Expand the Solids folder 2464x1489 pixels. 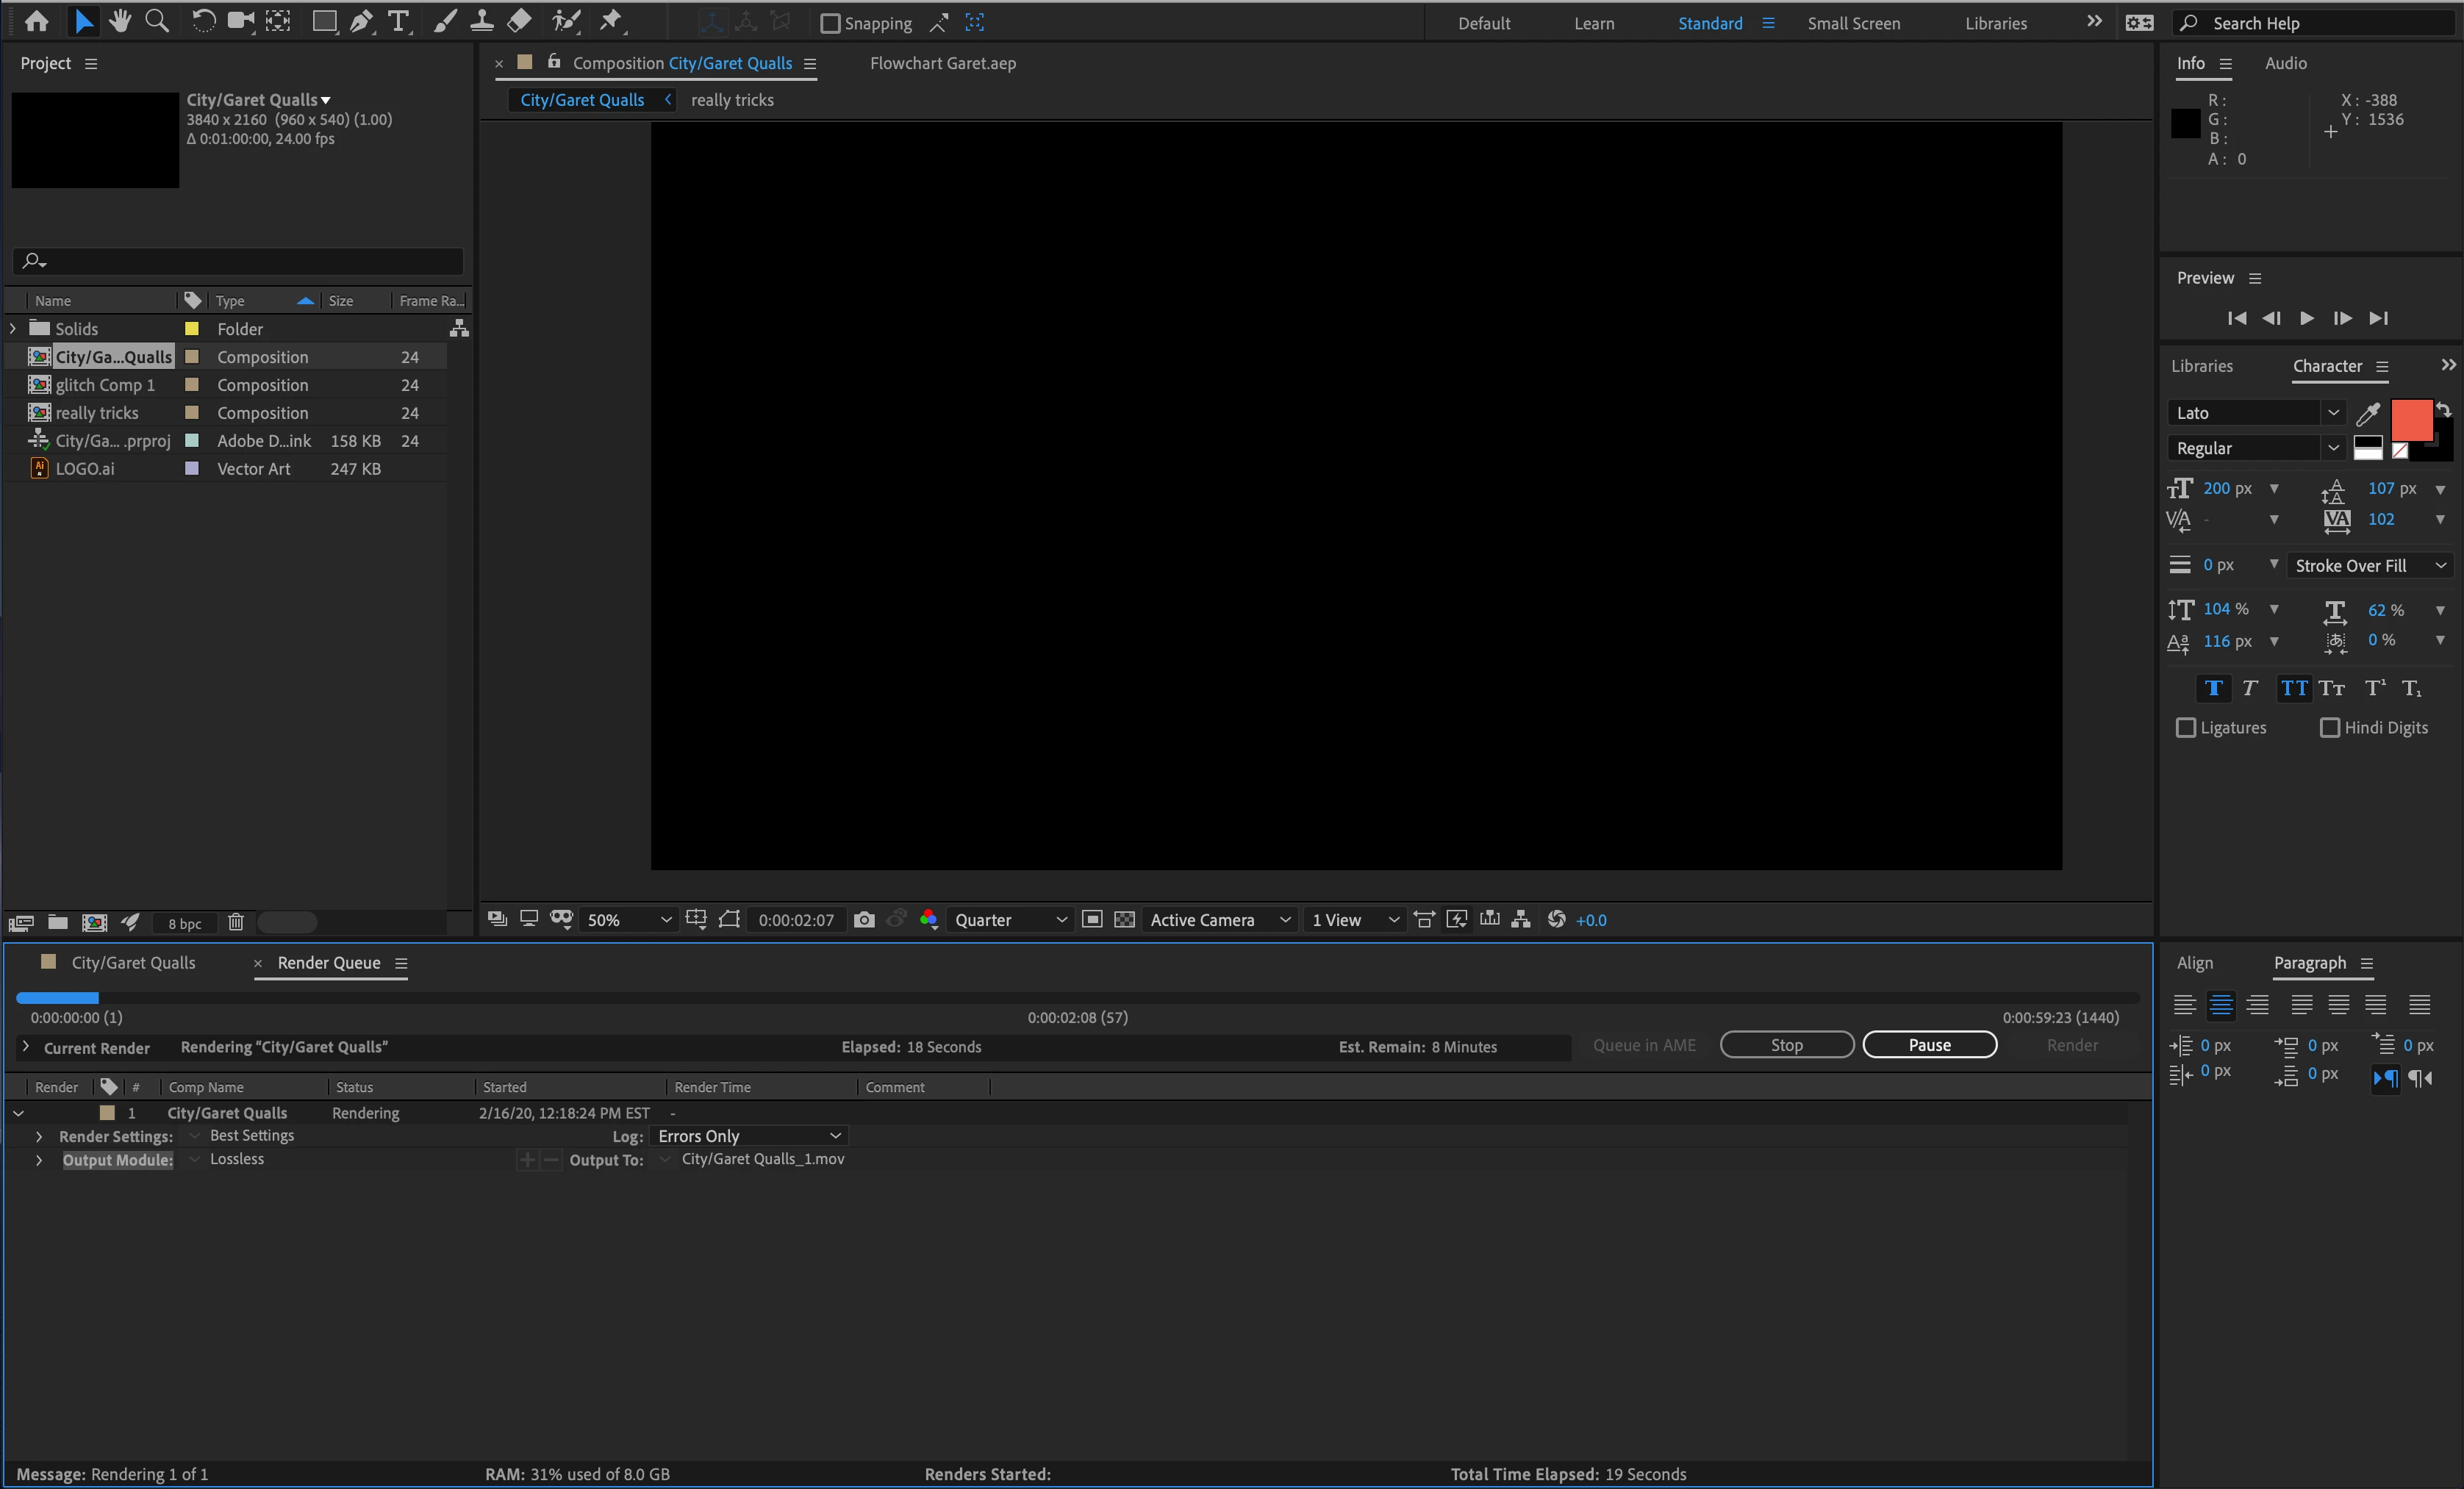13,328
